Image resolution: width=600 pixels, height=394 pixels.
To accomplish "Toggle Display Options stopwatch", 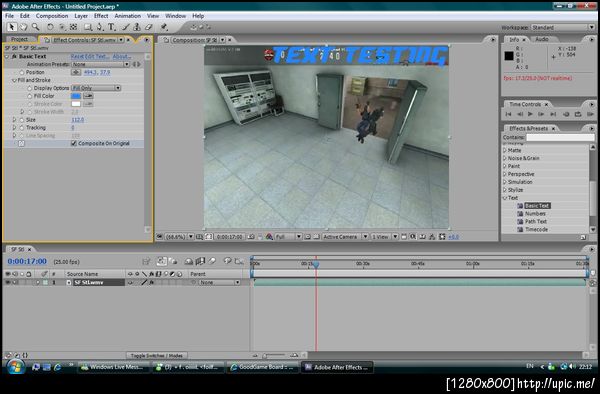I will point(29,88).
